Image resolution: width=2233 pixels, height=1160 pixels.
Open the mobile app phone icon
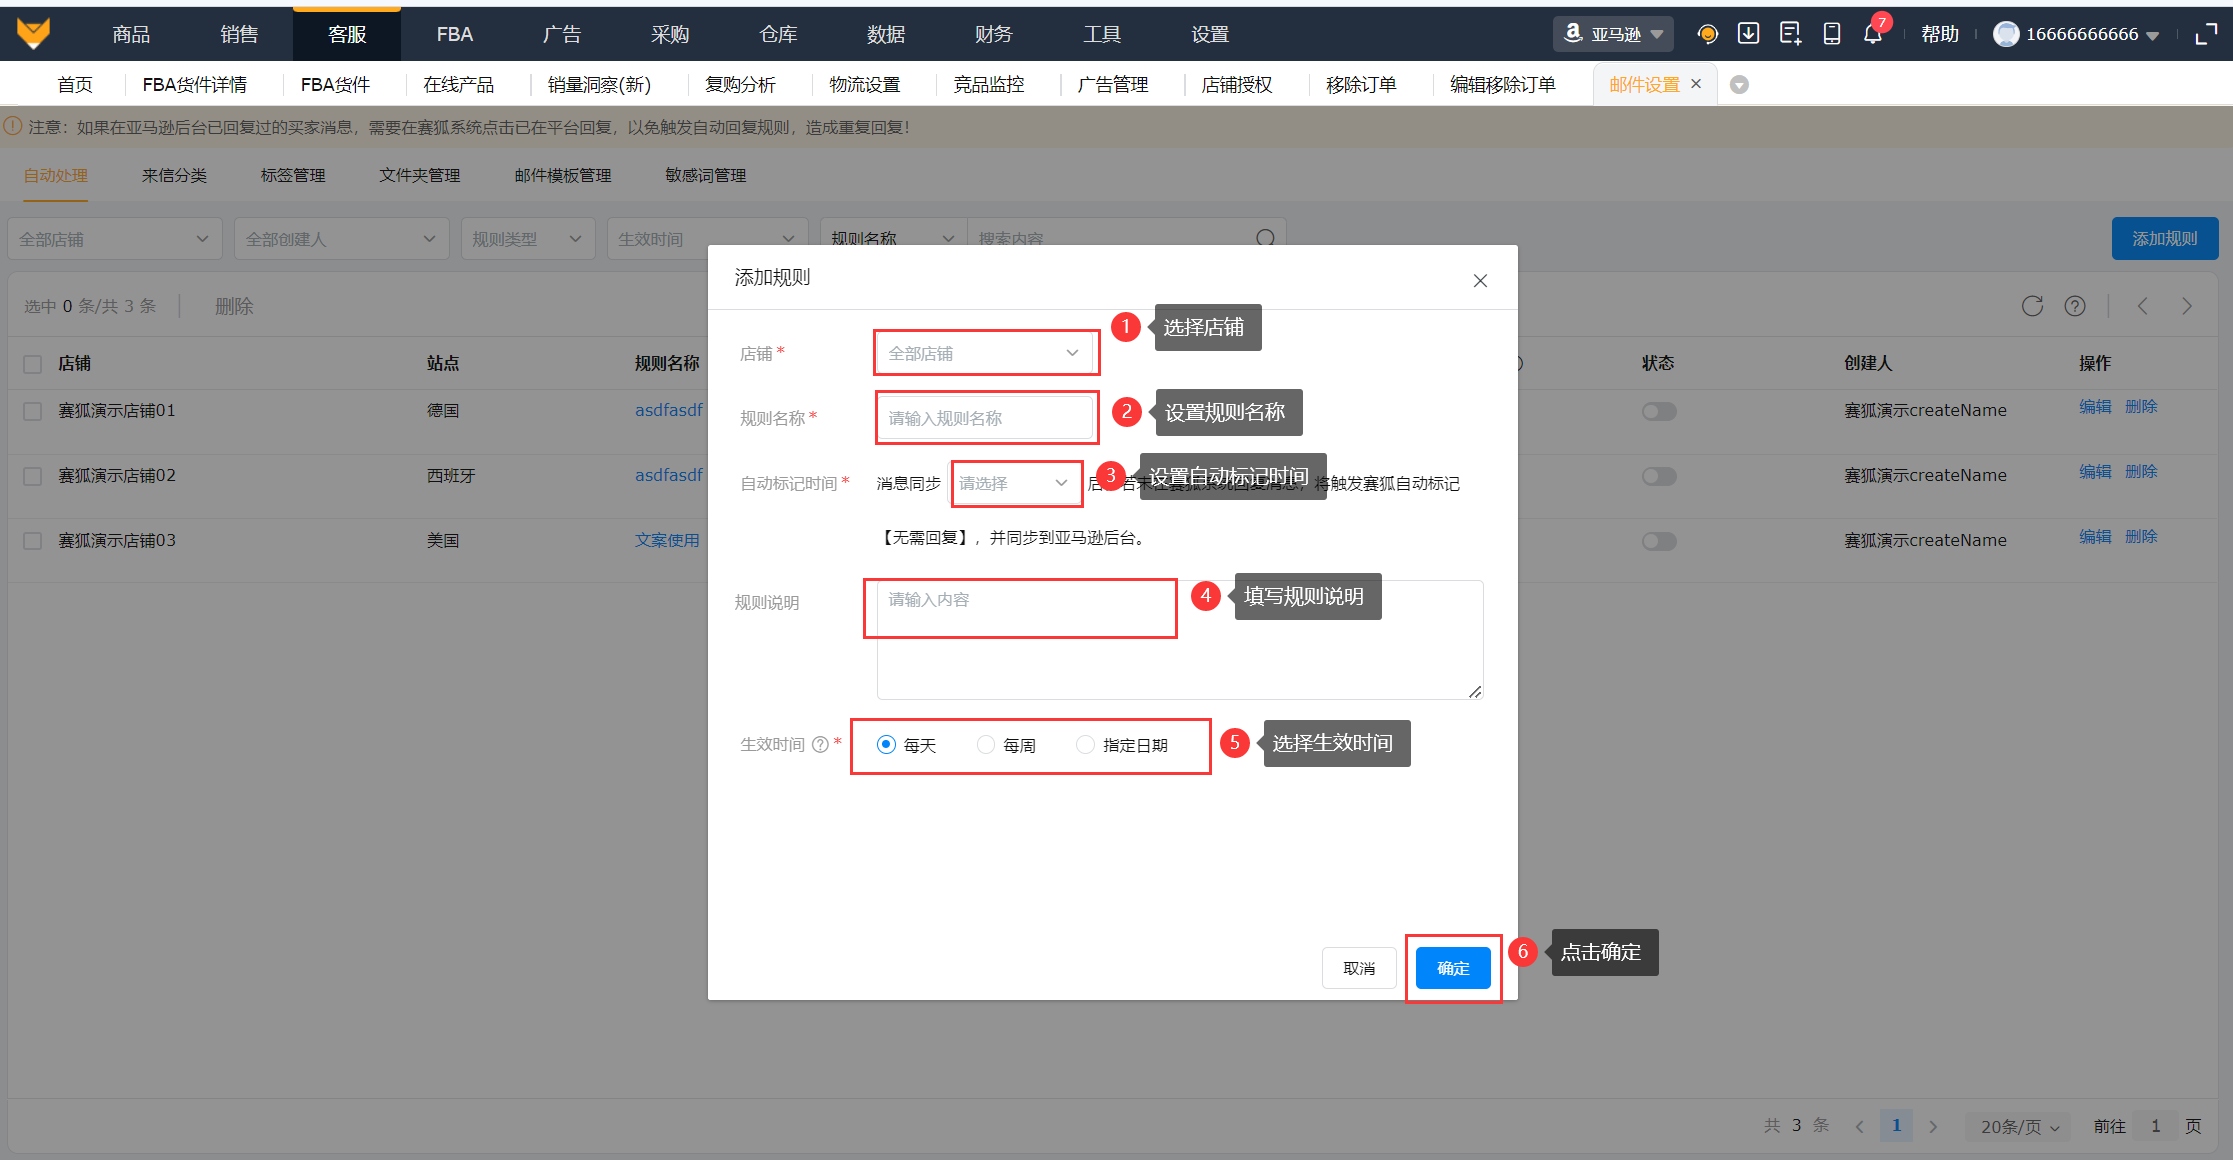click(x=1832, y=34)
